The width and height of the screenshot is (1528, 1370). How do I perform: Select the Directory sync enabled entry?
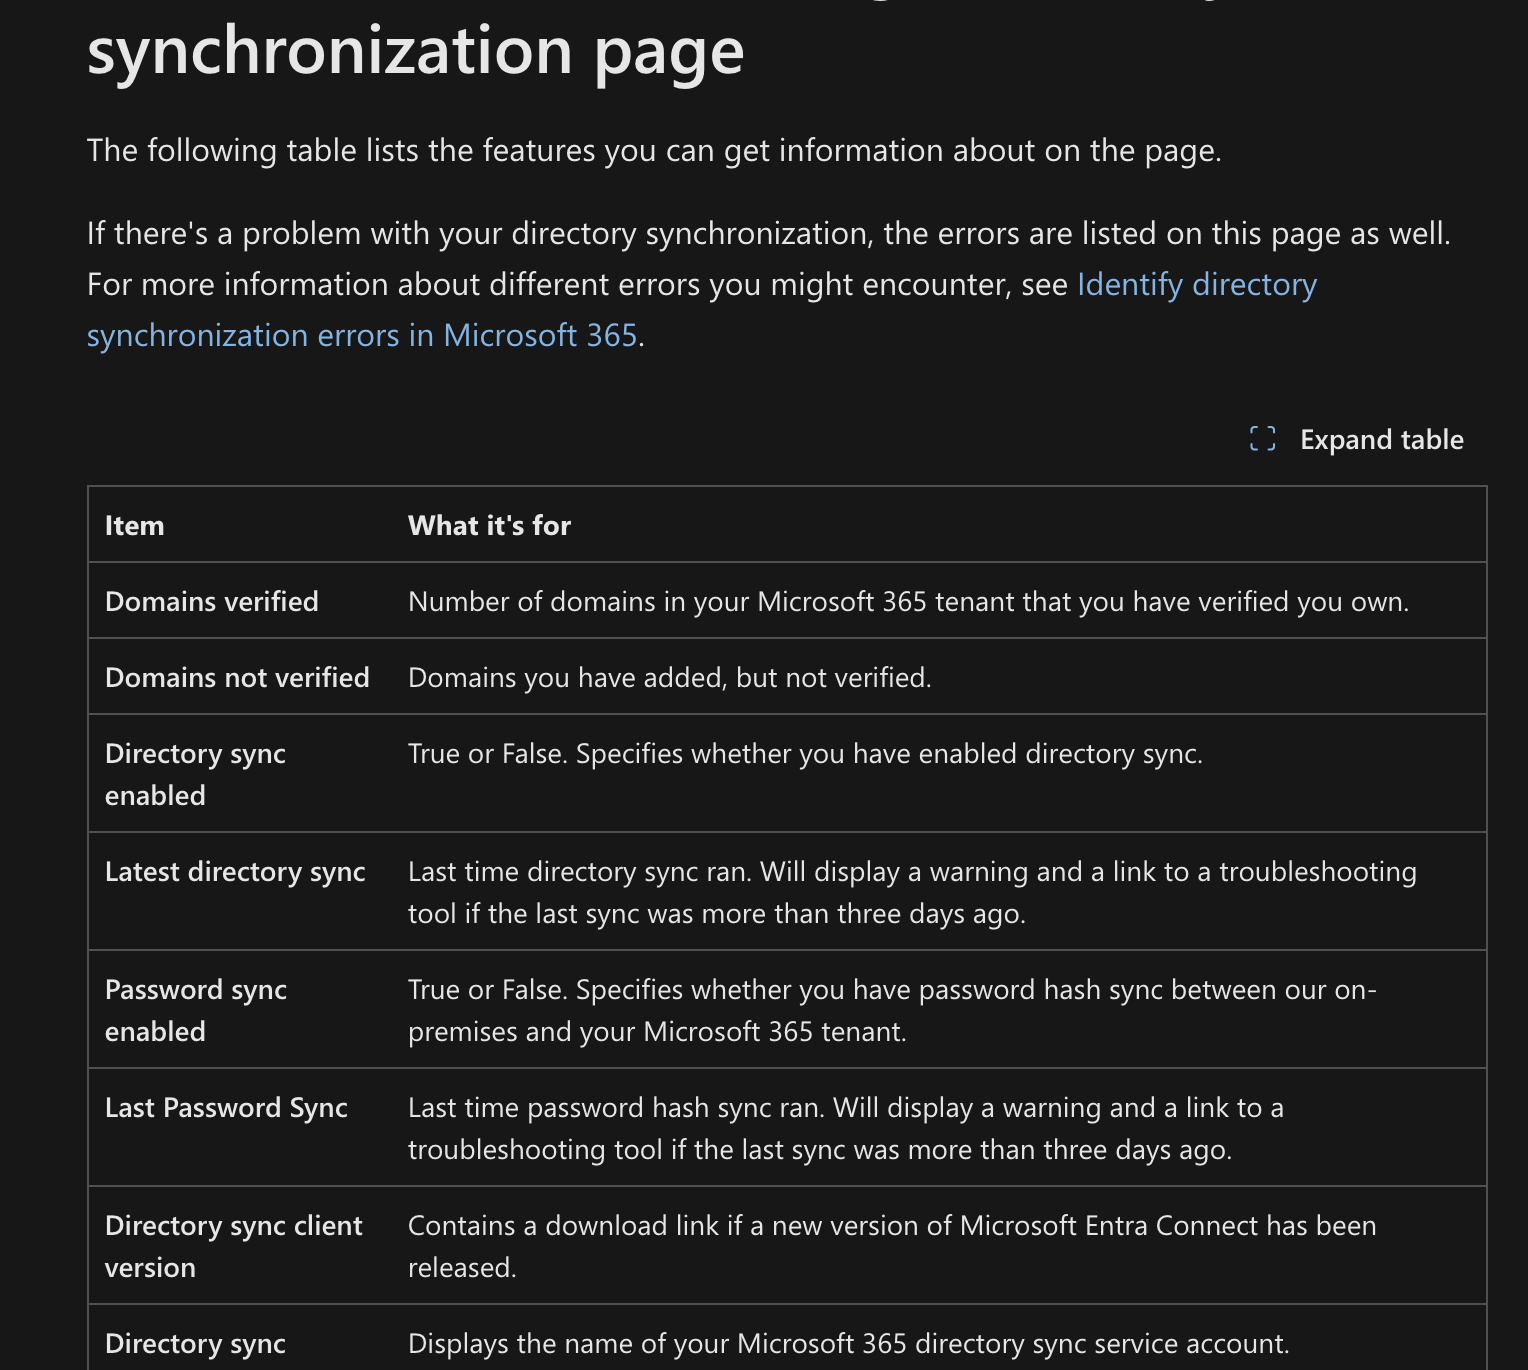(195, 774)
